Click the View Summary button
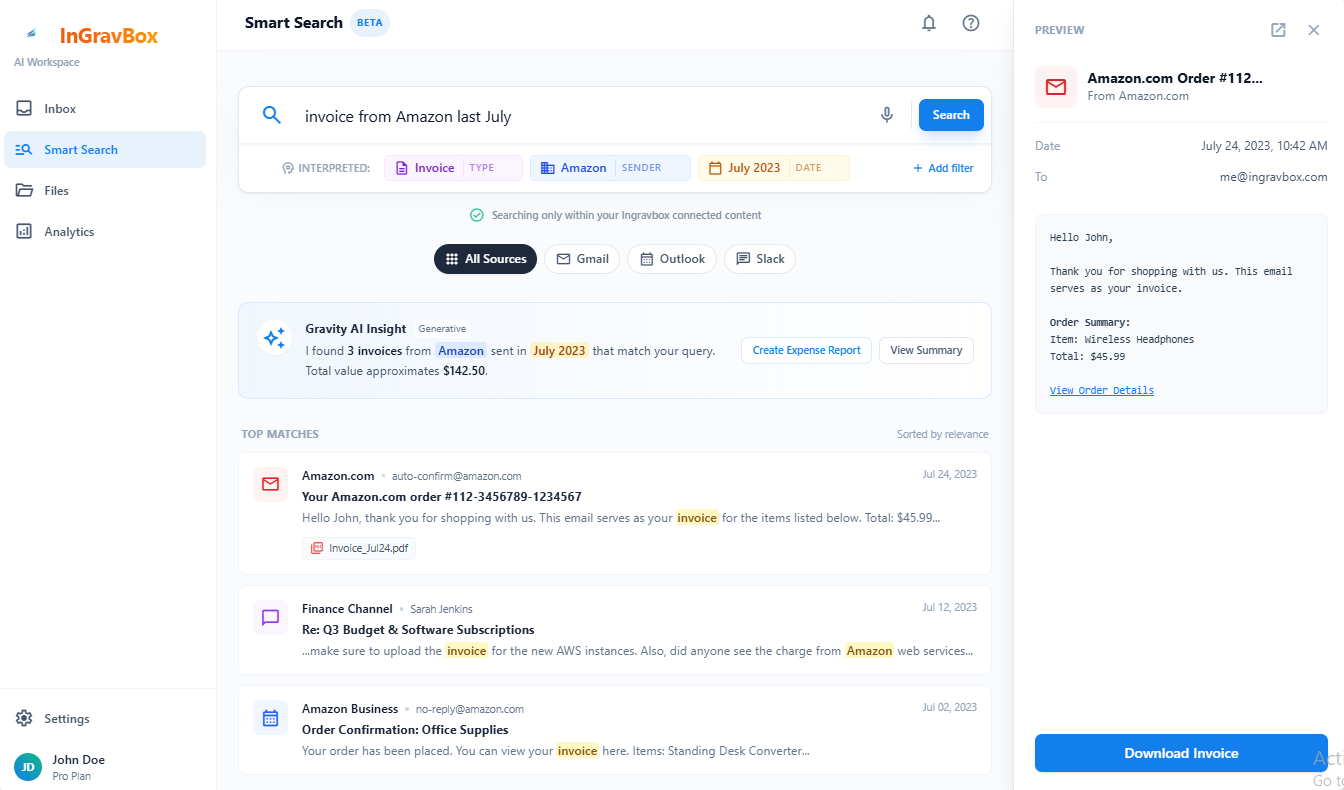 (x=926, y=350)
